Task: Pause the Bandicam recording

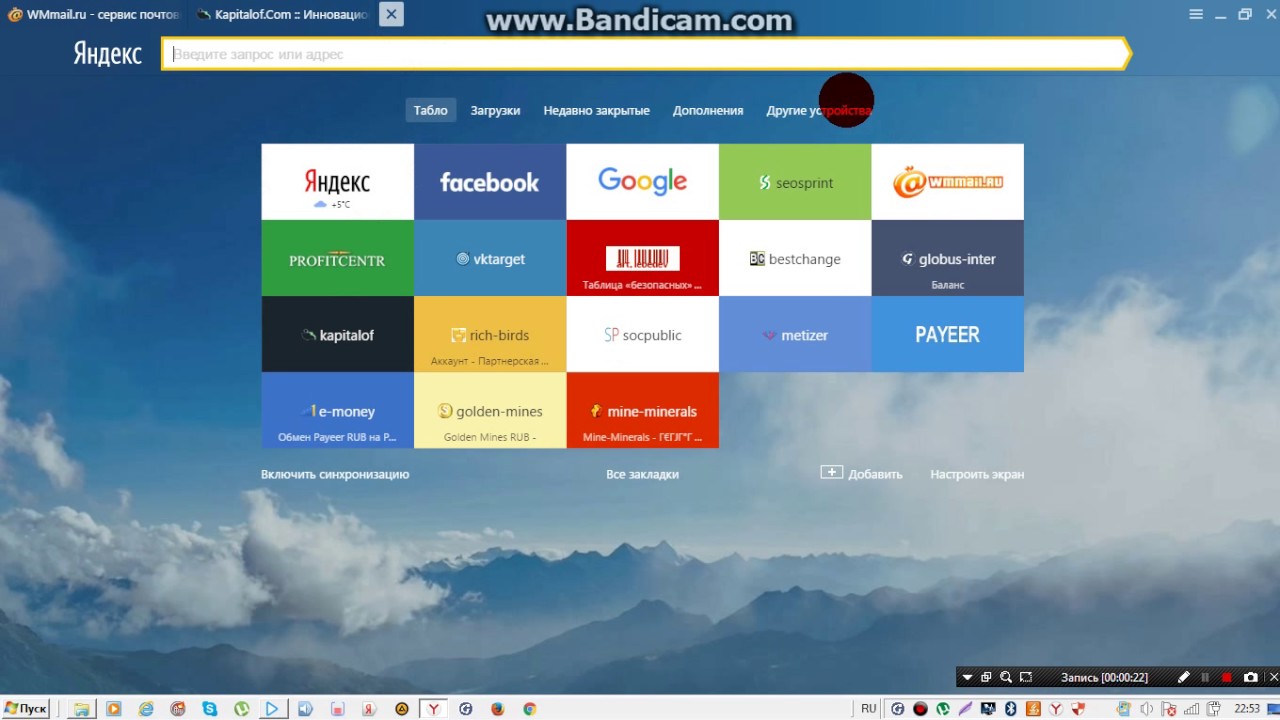Action: pos(1205,677)
